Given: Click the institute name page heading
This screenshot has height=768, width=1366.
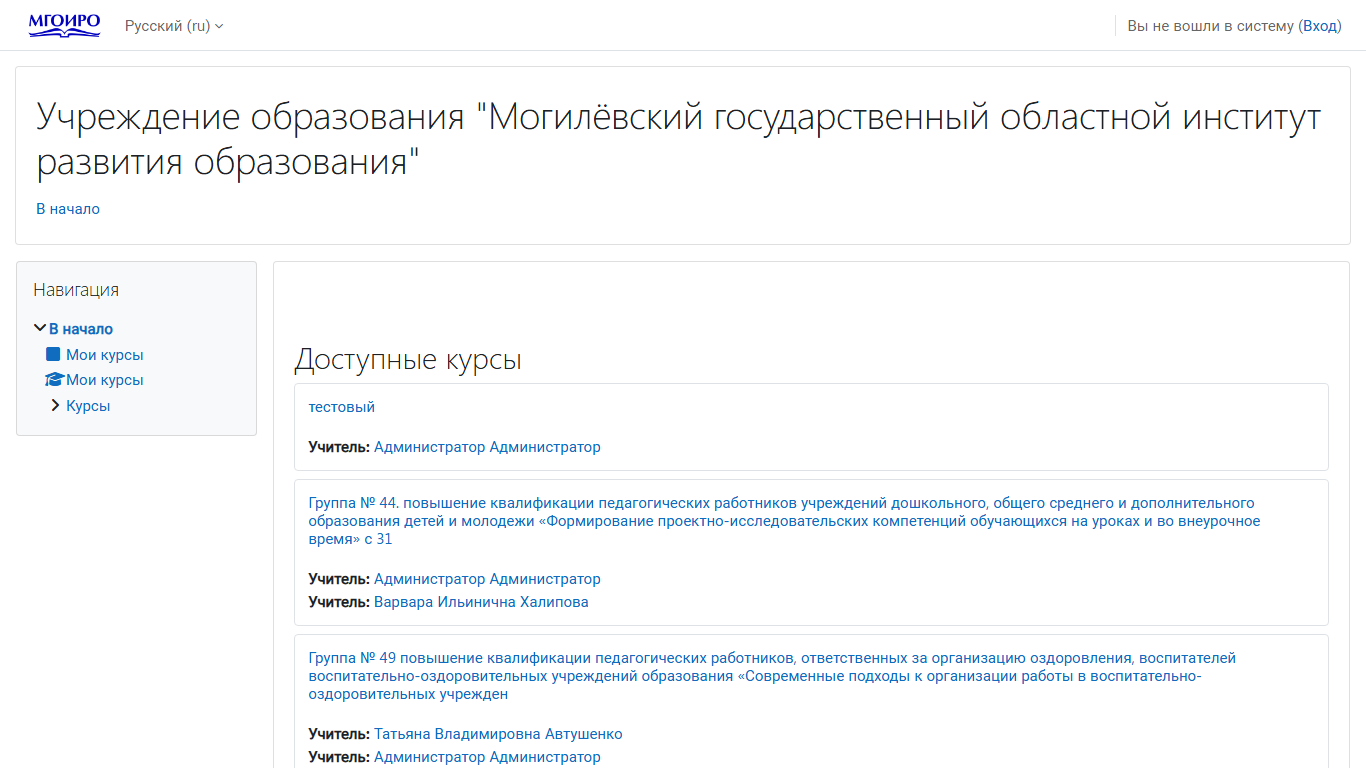Looking at the screenshot, I should (x=679, y=139).
